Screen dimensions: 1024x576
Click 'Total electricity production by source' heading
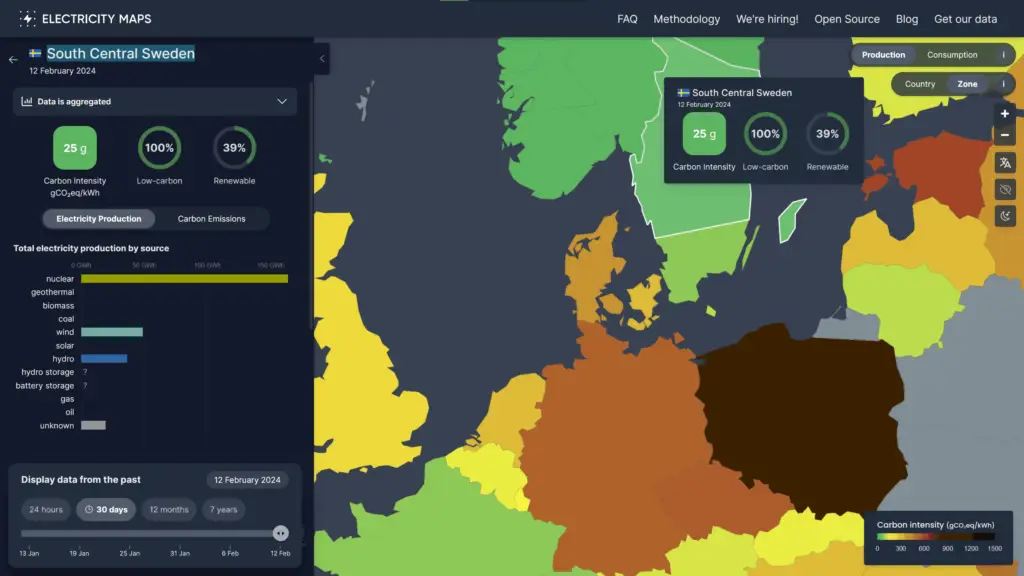coord(91,248)
